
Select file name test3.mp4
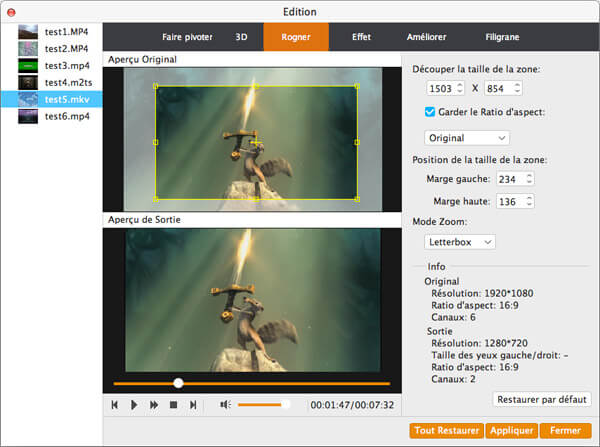[67, 65]
